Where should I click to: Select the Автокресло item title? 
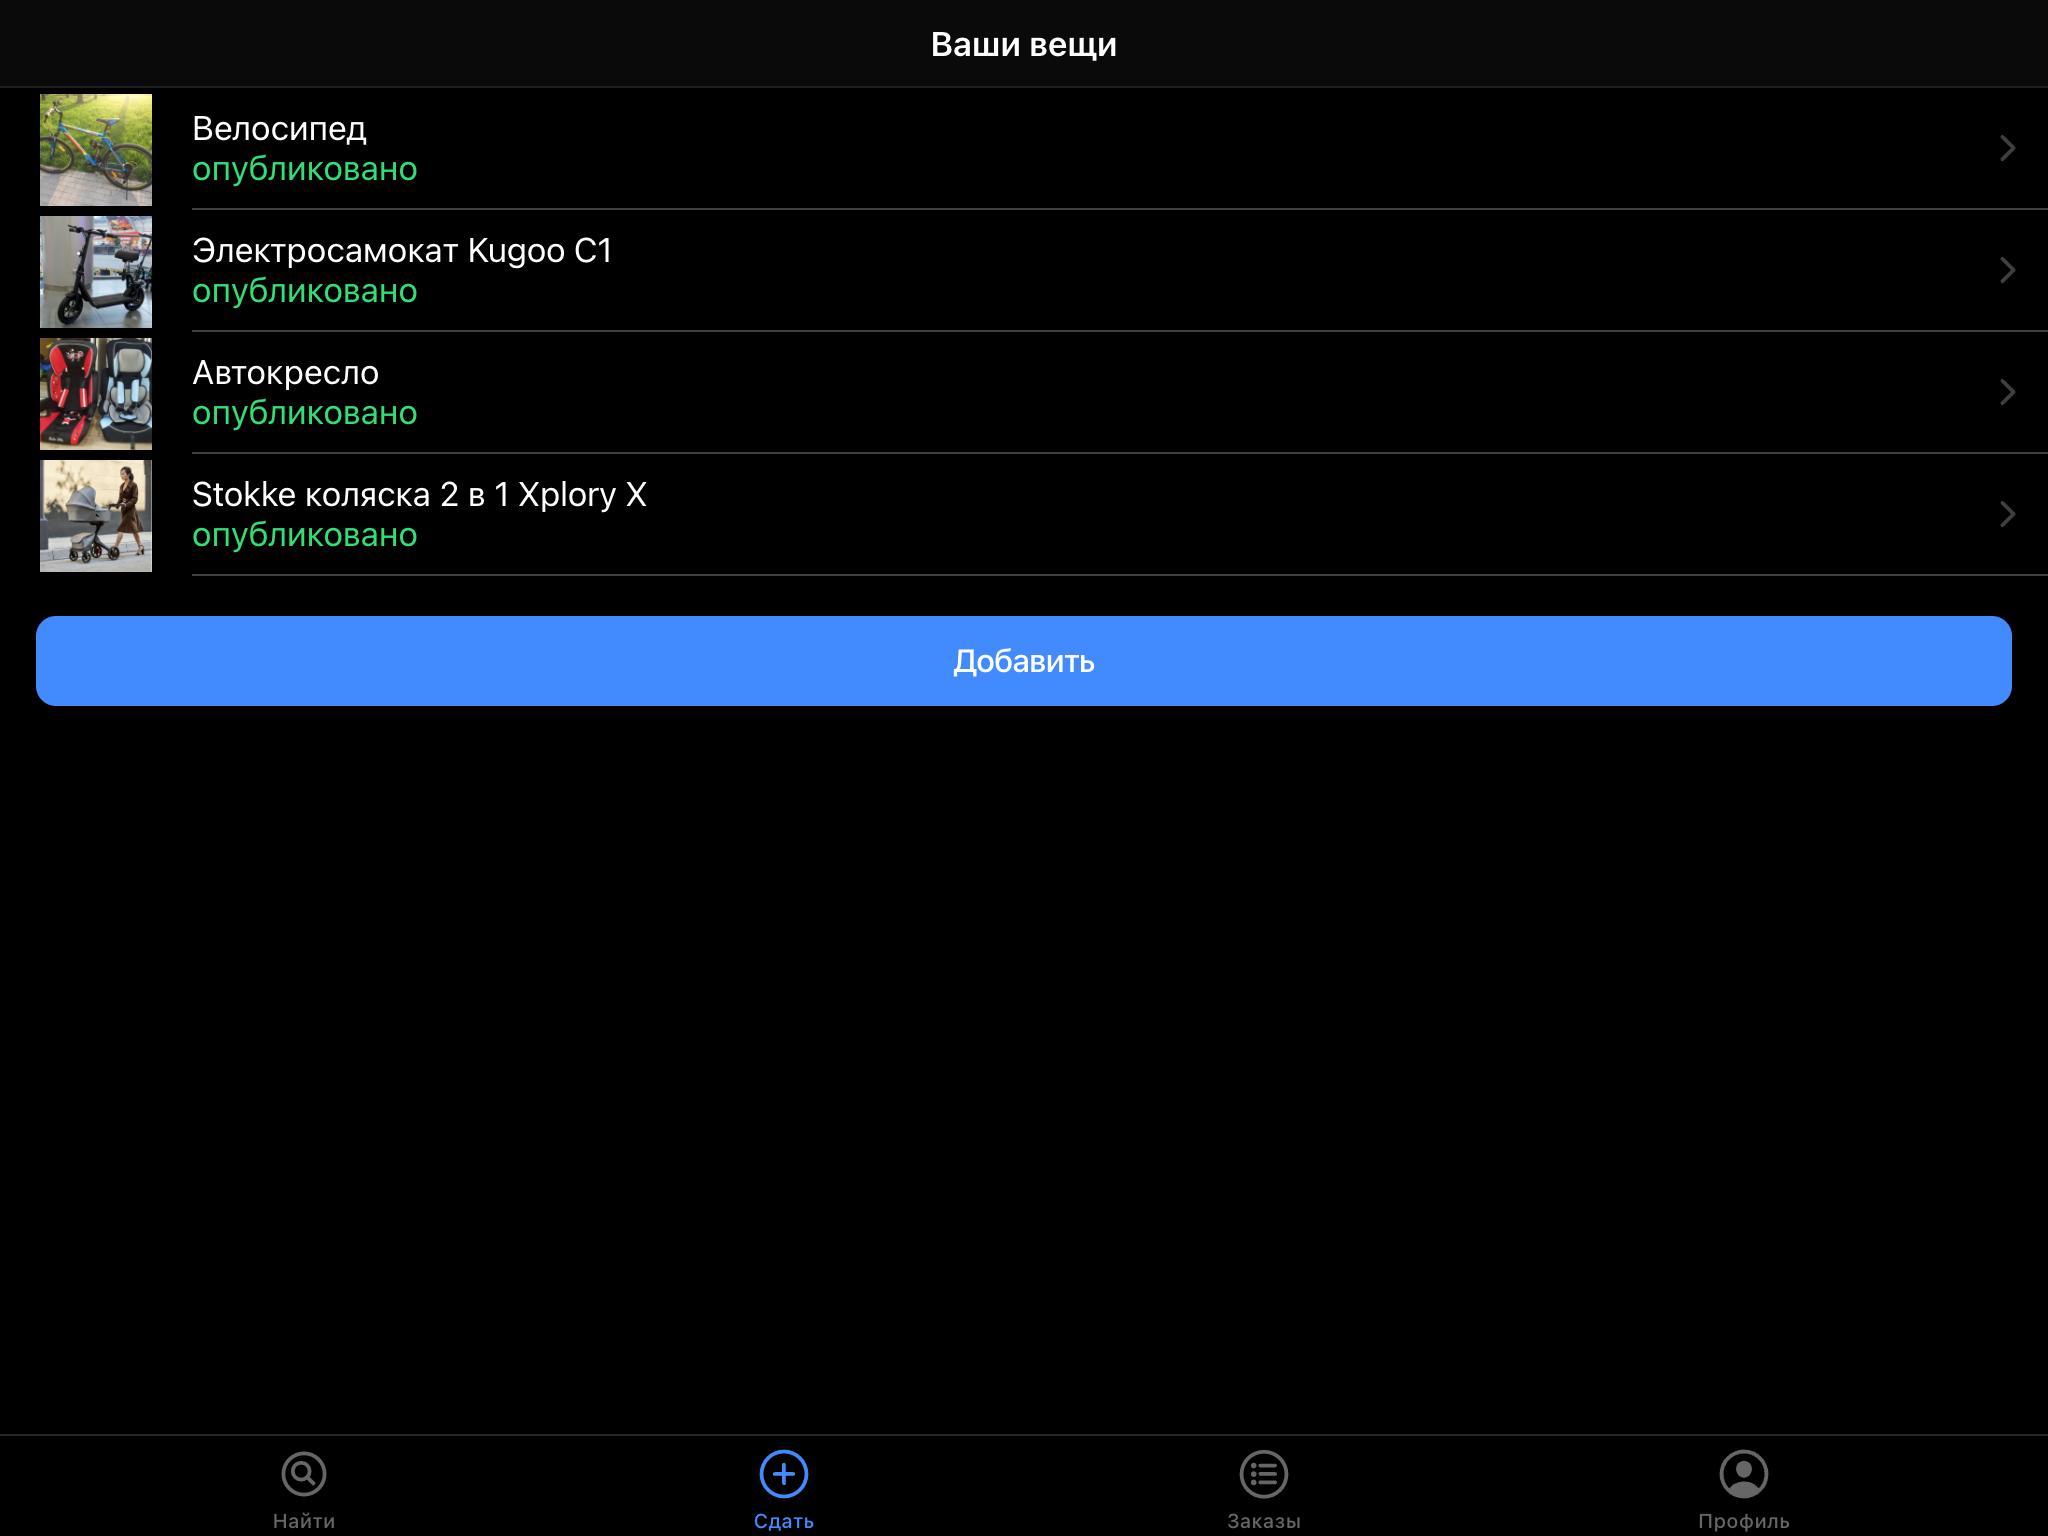285,373
